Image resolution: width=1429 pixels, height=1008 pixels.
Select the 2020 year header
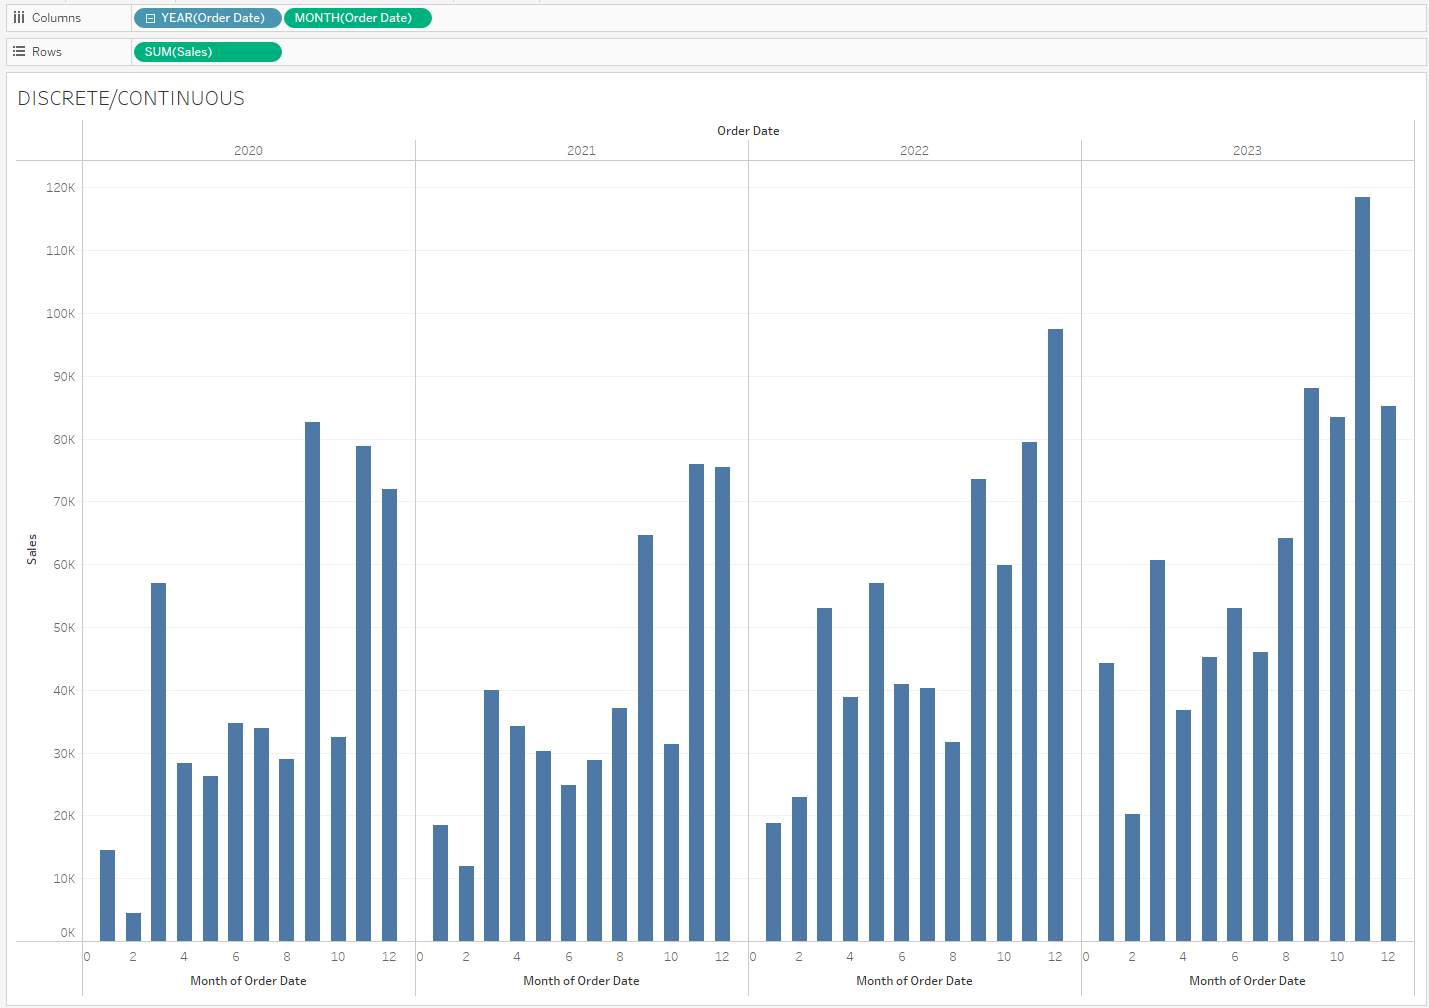(x=248, y=151)
